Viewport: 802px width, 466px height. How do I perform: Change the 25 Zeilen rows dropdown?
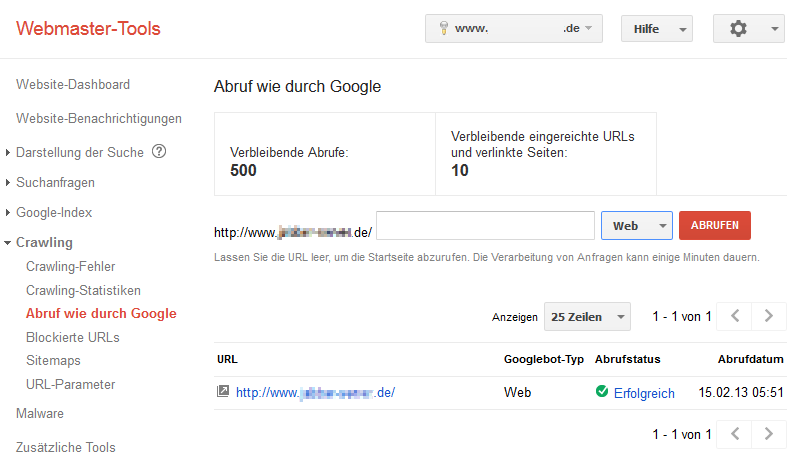point(587,317)
